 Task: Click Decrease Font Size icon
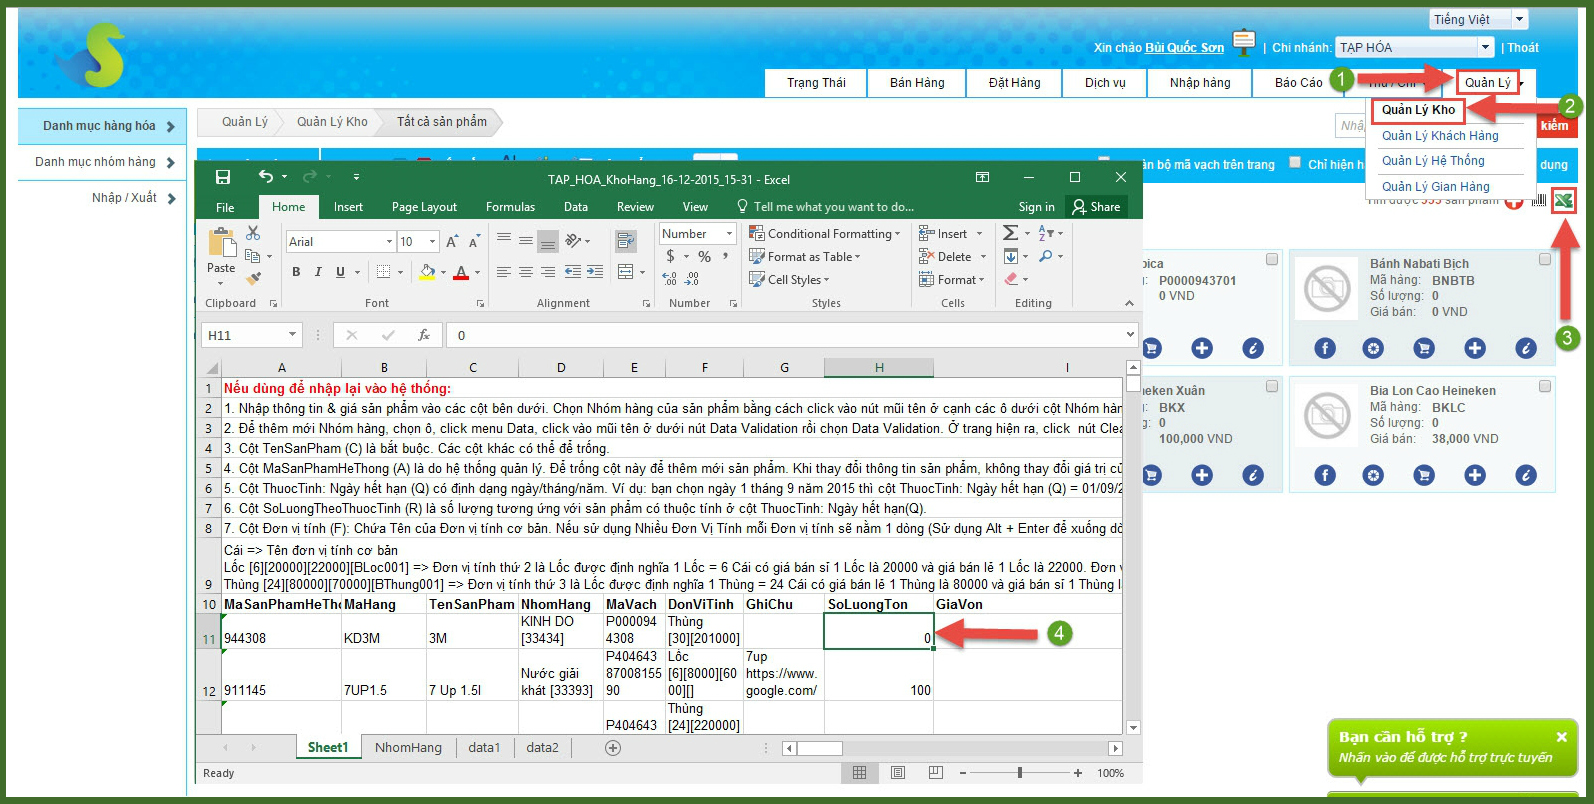pyautogui.click(x=474, y=241)
